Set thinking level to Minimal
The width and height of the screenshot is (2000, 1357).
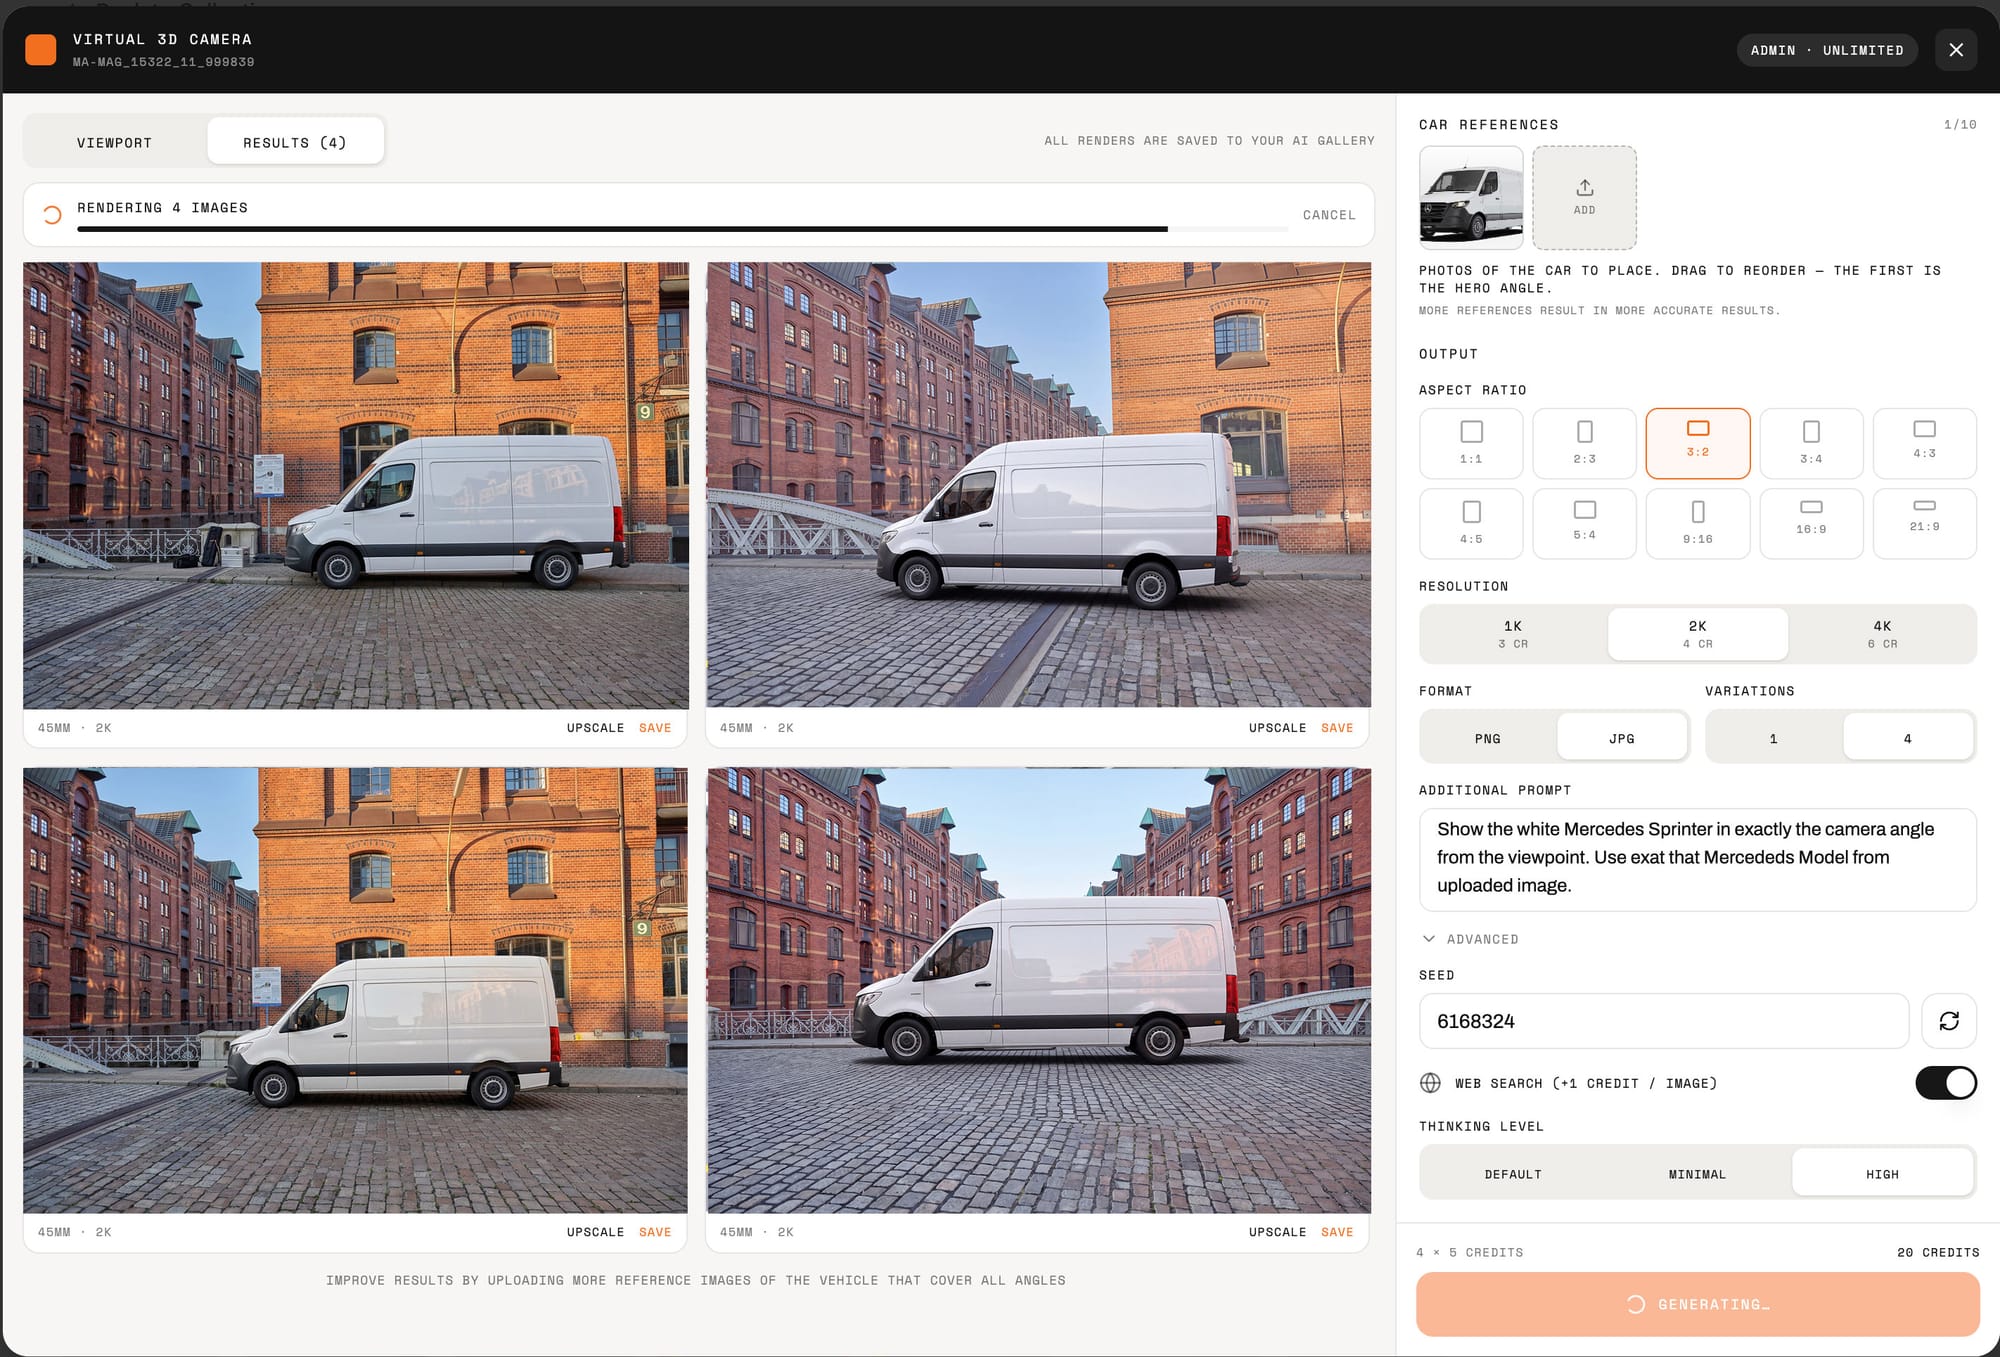(x=1698, y=1173)
